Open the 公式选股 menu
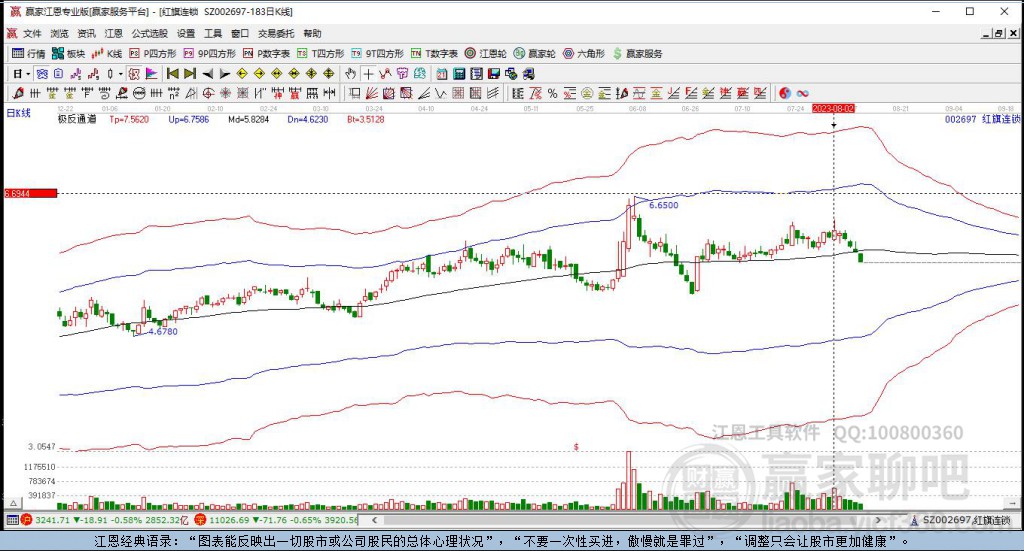This screenshot has width=1024, height=551. click(149, 33)
